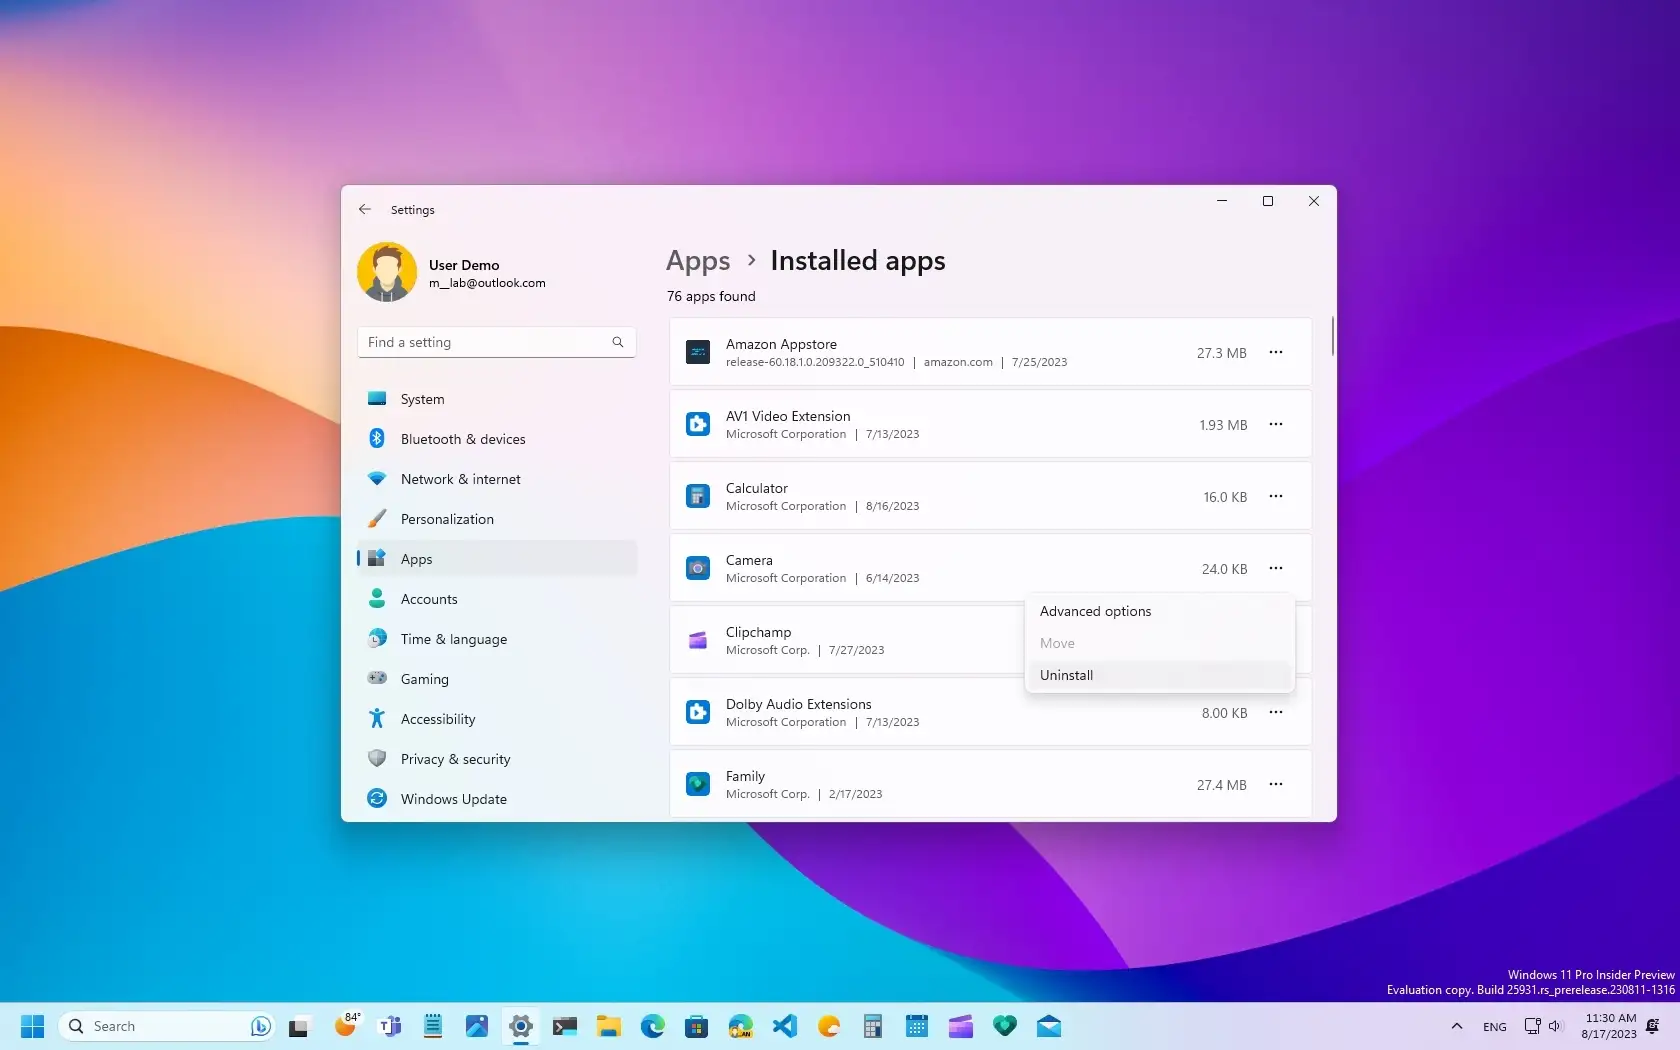Click the volume icon in the system tray
Screen dimensions: 1680x1050
[x=1554, y=1025]
